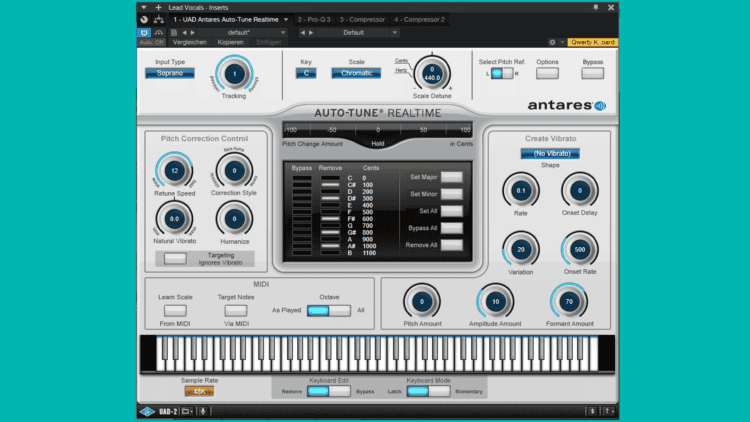Click the preset document icon
This screenshot has height=422, width=750.
pyautogui.click(x=174, y=33)
